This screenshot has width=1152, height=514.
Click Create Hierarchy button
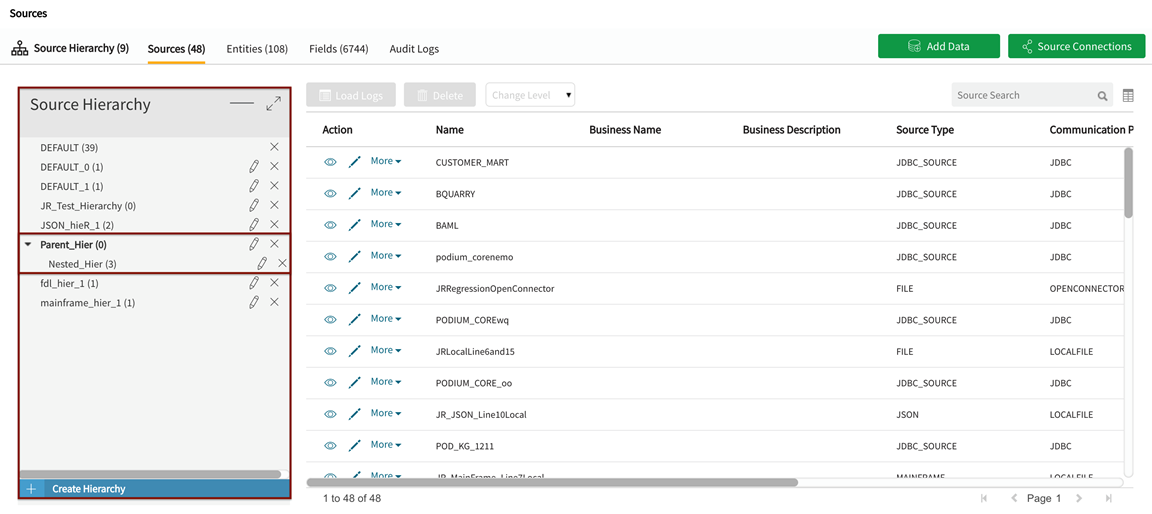(x=154, y=488)
